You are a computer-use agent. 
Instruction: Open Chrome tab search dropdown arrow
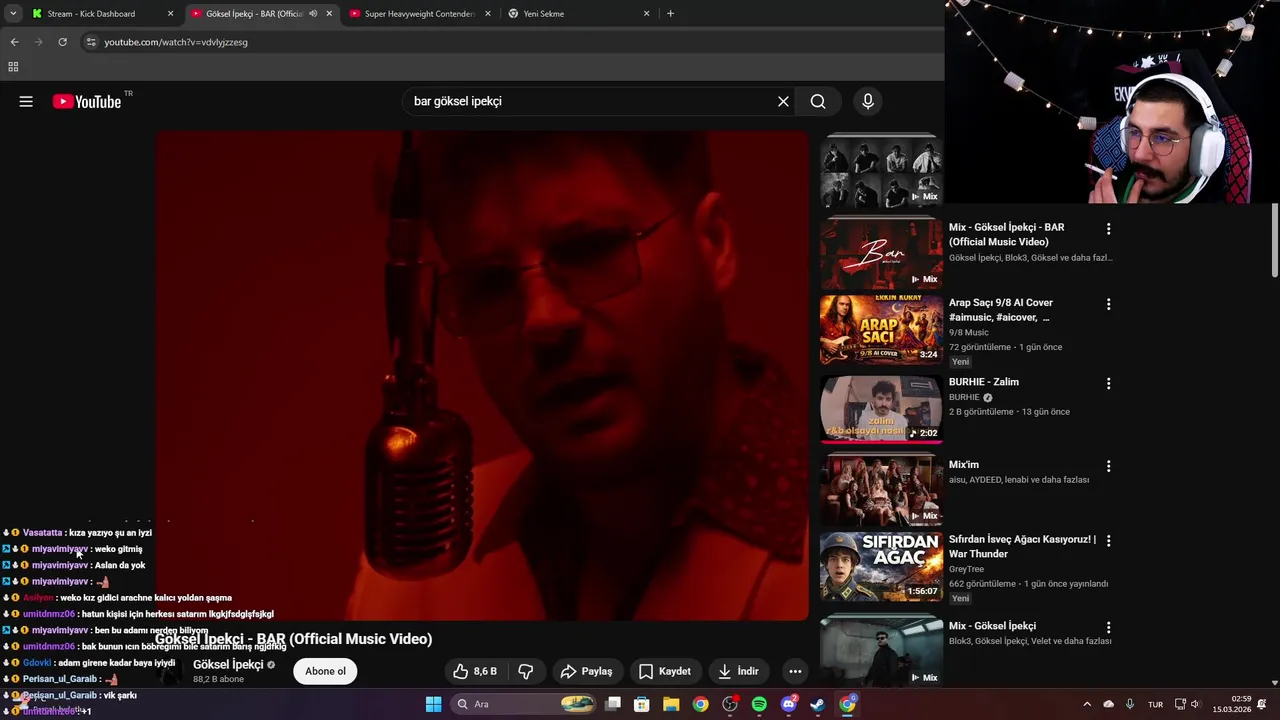pos(13,14)
